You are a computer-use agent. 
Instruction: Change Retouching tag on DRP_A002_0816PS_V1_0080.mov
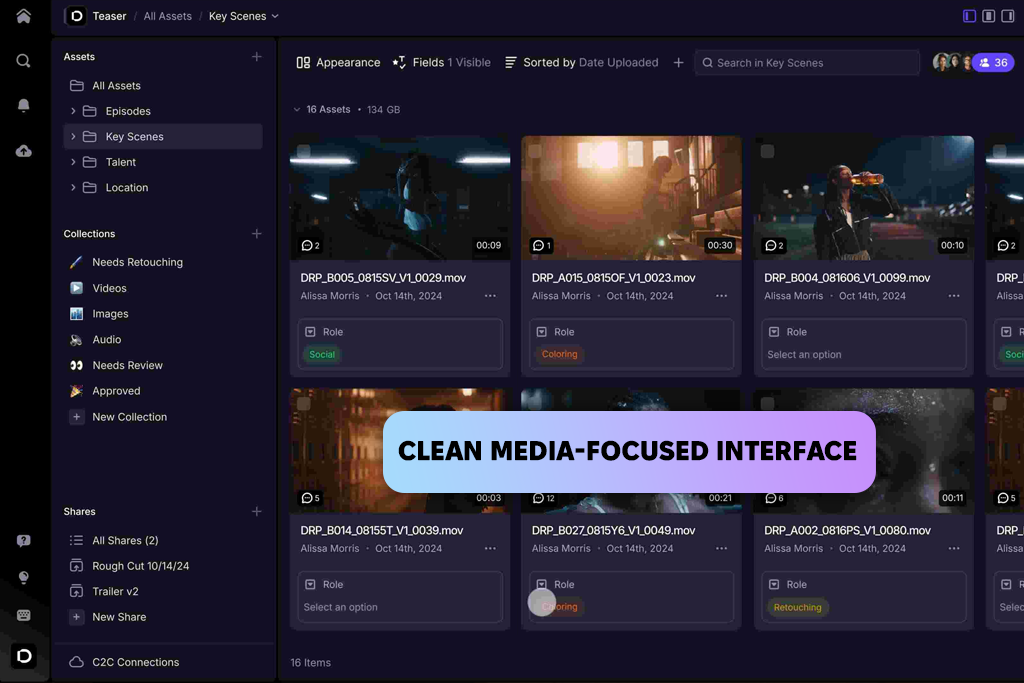(797, 607)
